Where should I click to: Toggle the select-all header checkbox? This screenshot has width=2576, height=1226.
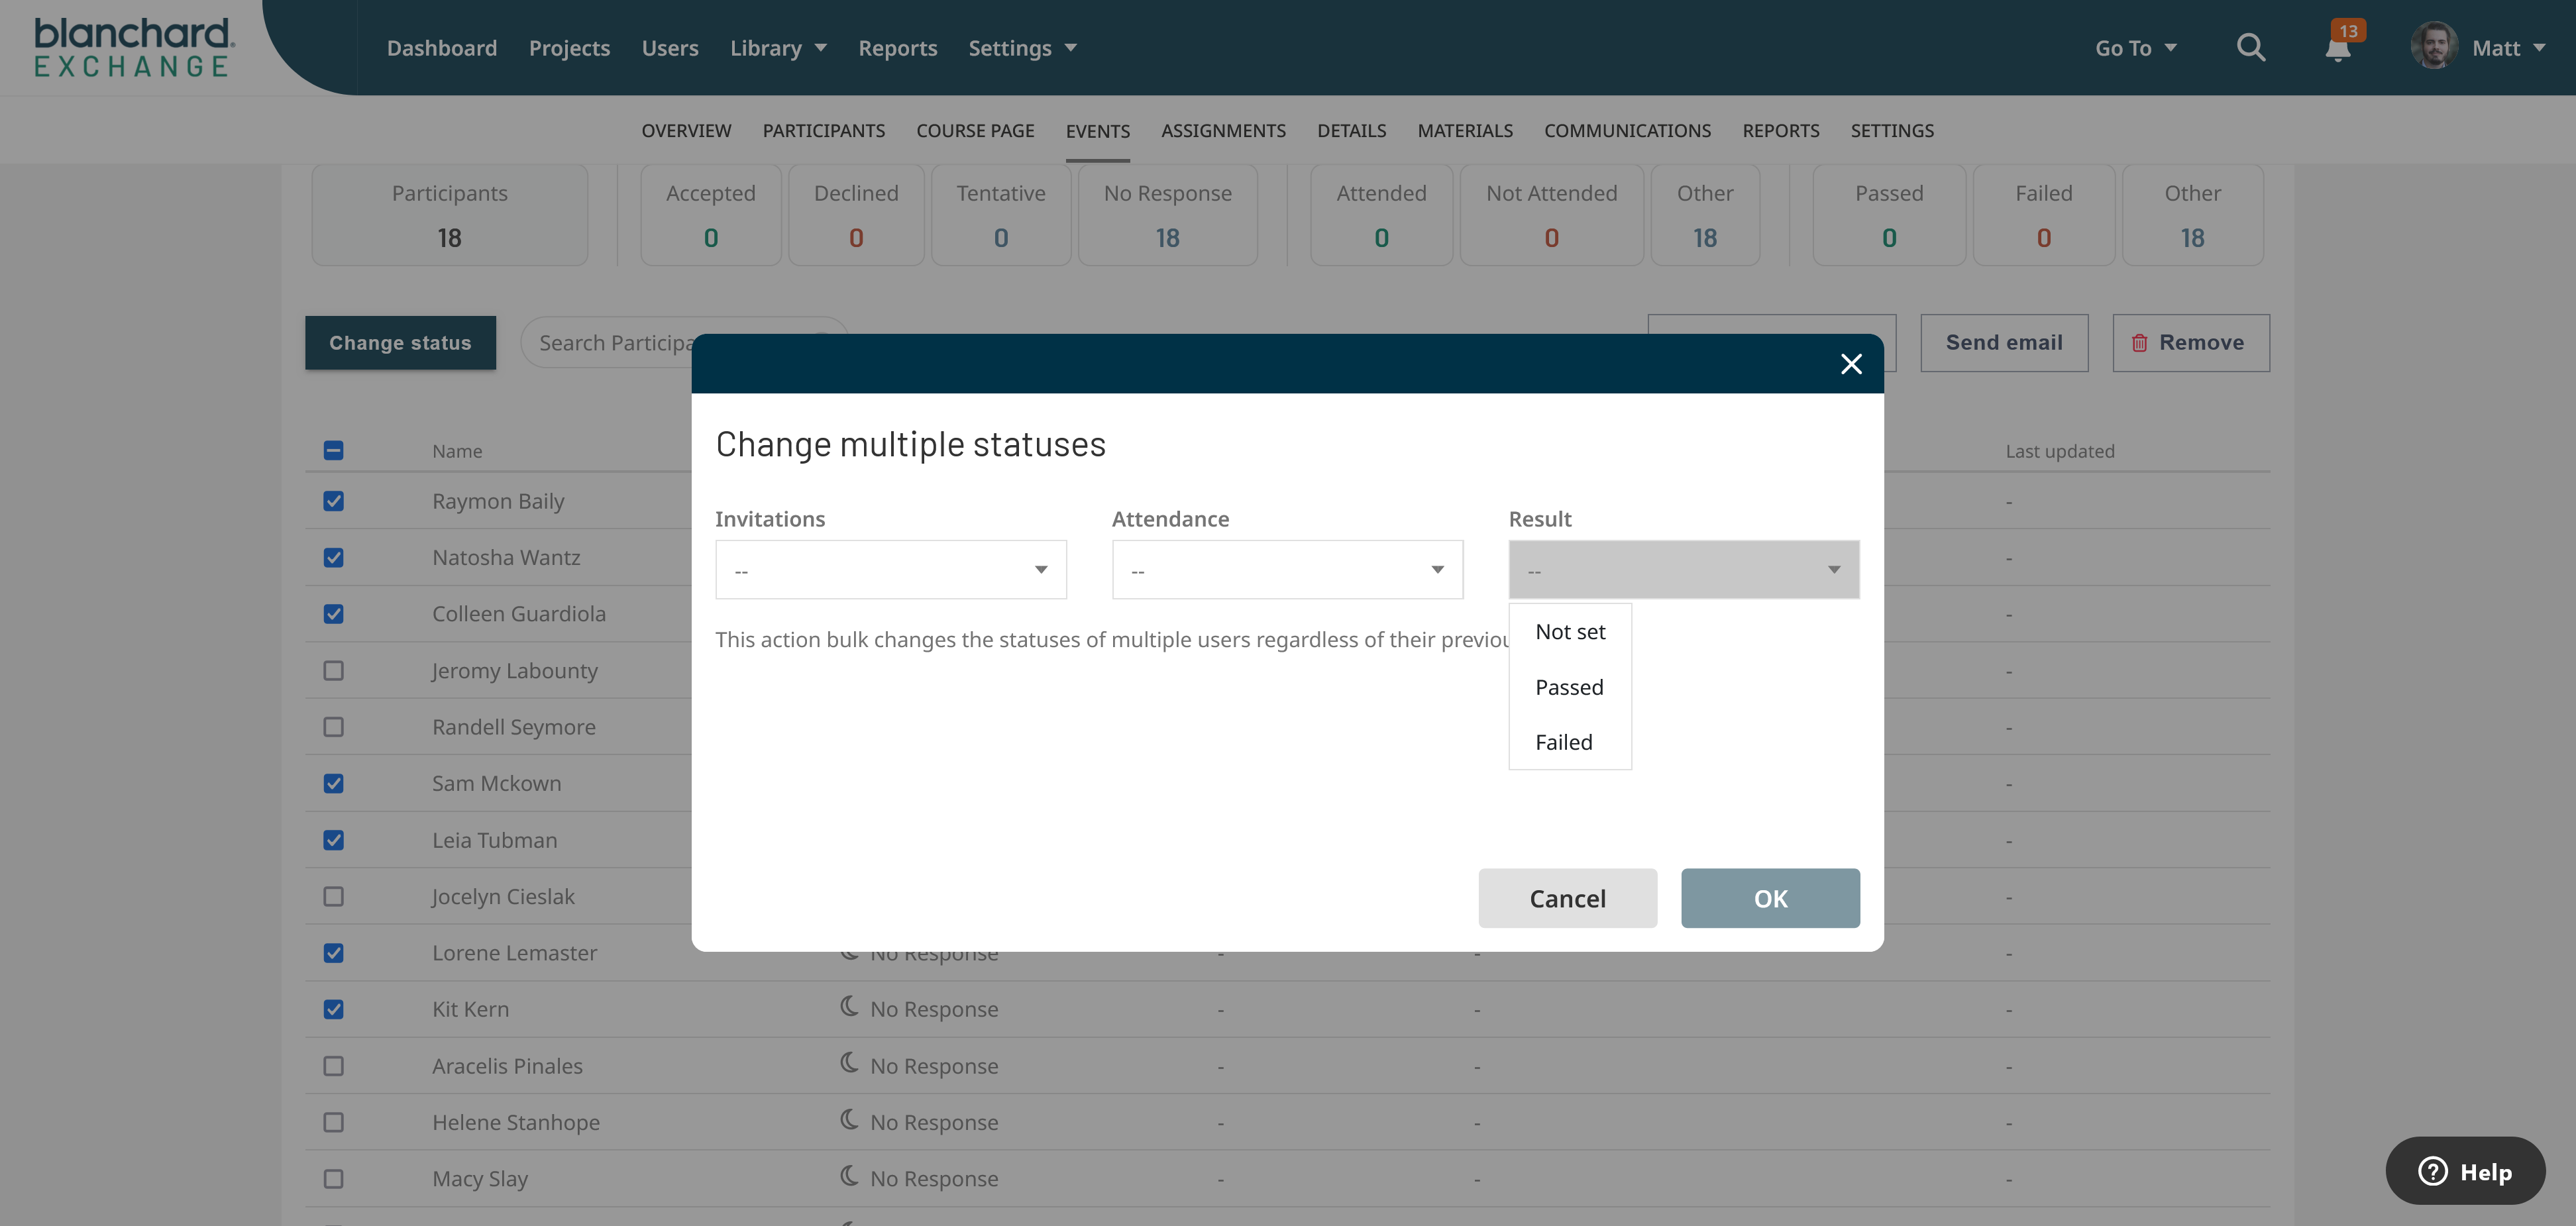(334, 450)
